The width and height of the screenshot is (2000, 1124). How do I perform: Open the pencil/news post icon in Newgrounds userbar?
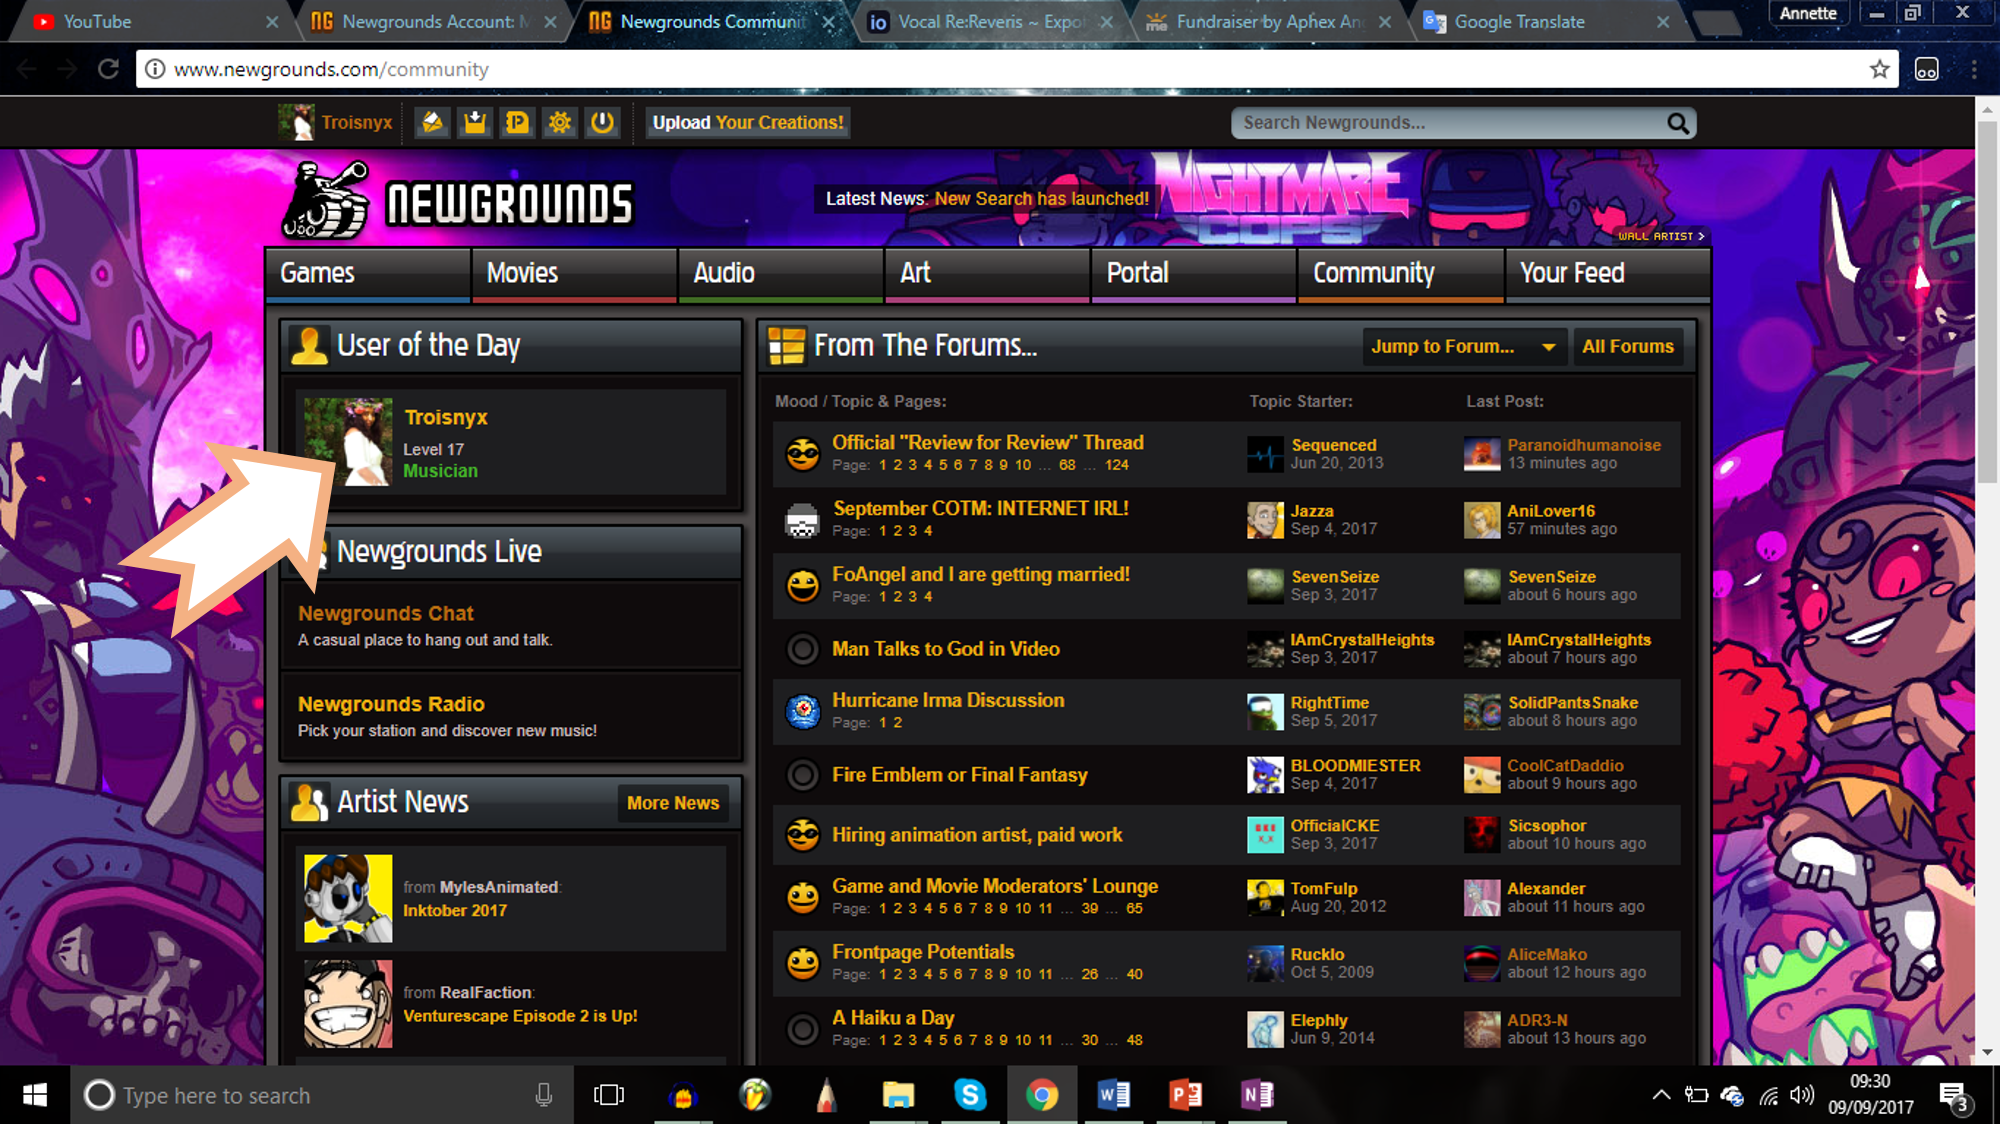click(432, 122)
